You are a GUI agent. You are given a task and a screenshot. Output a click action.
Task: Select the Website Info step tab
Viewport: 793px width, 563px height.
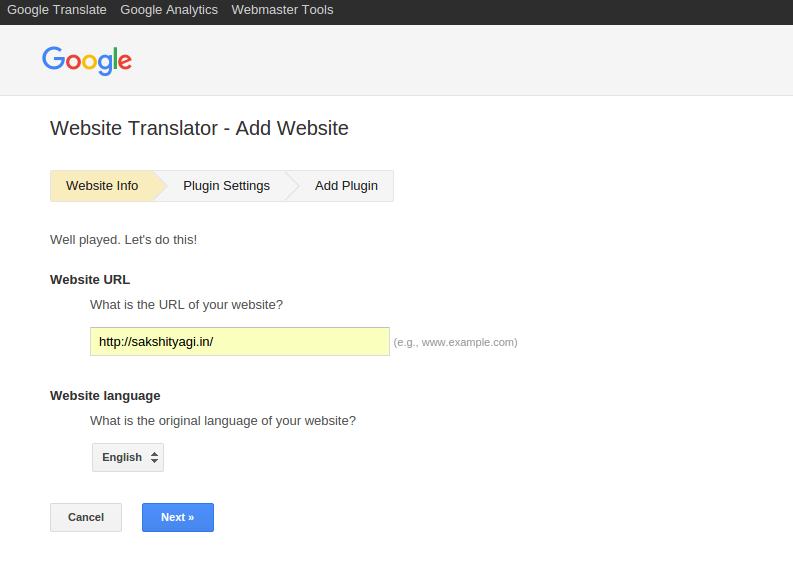point(102,186)
